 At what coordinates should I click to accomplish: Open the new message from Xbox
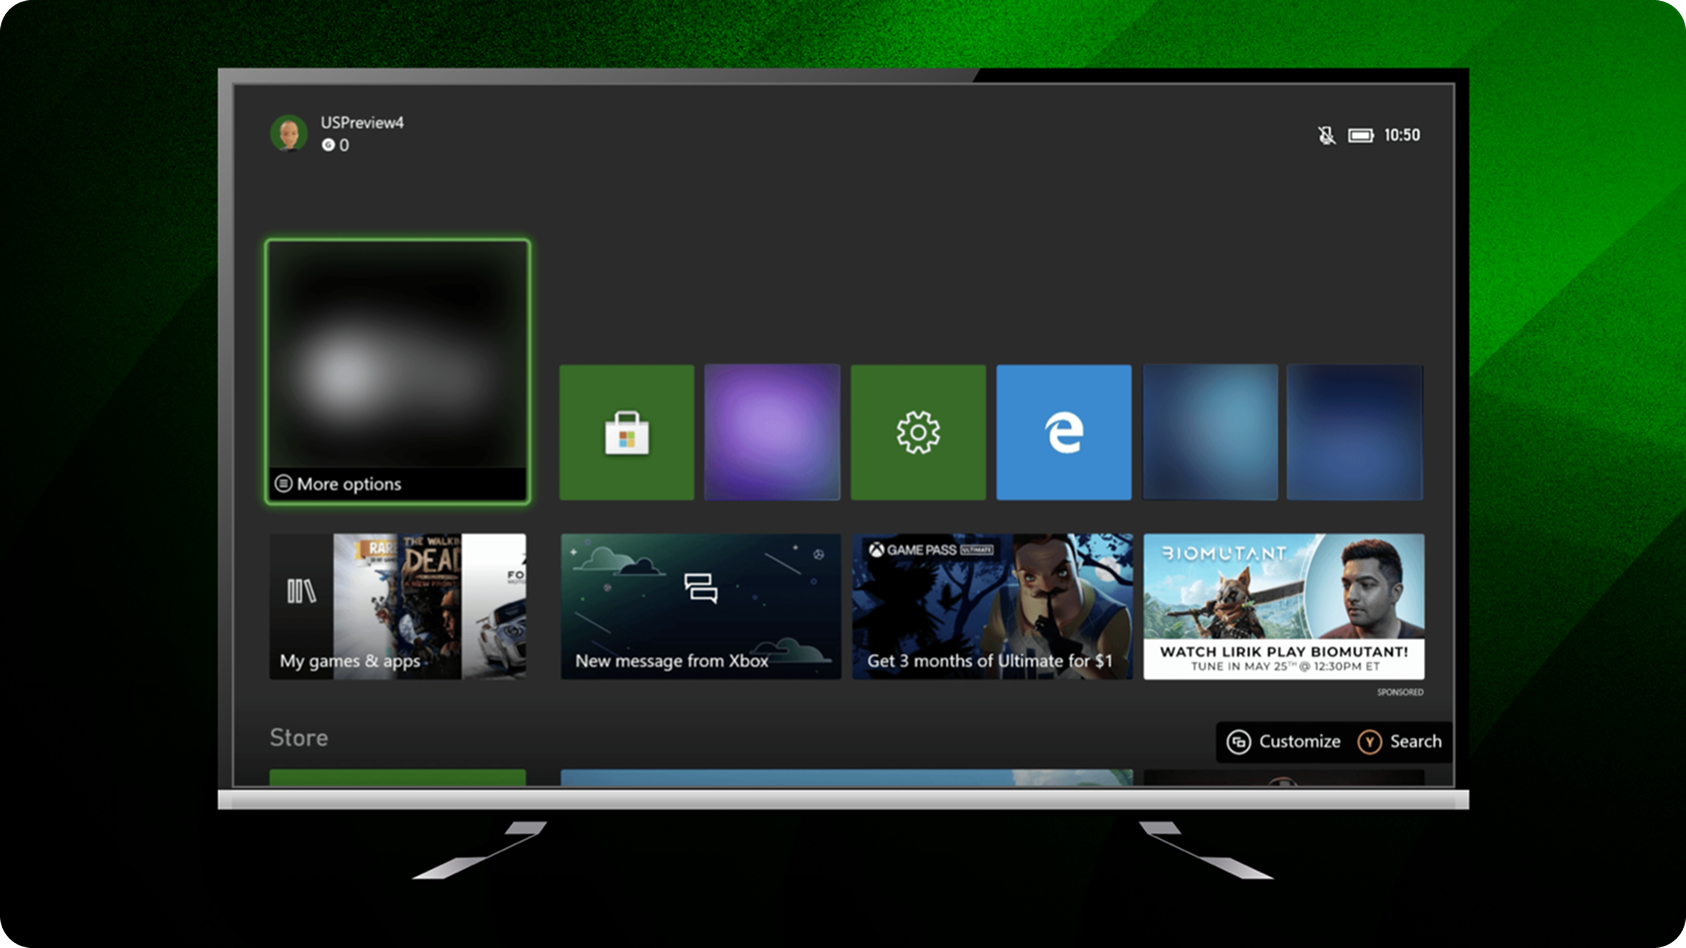tap(700, 605)
